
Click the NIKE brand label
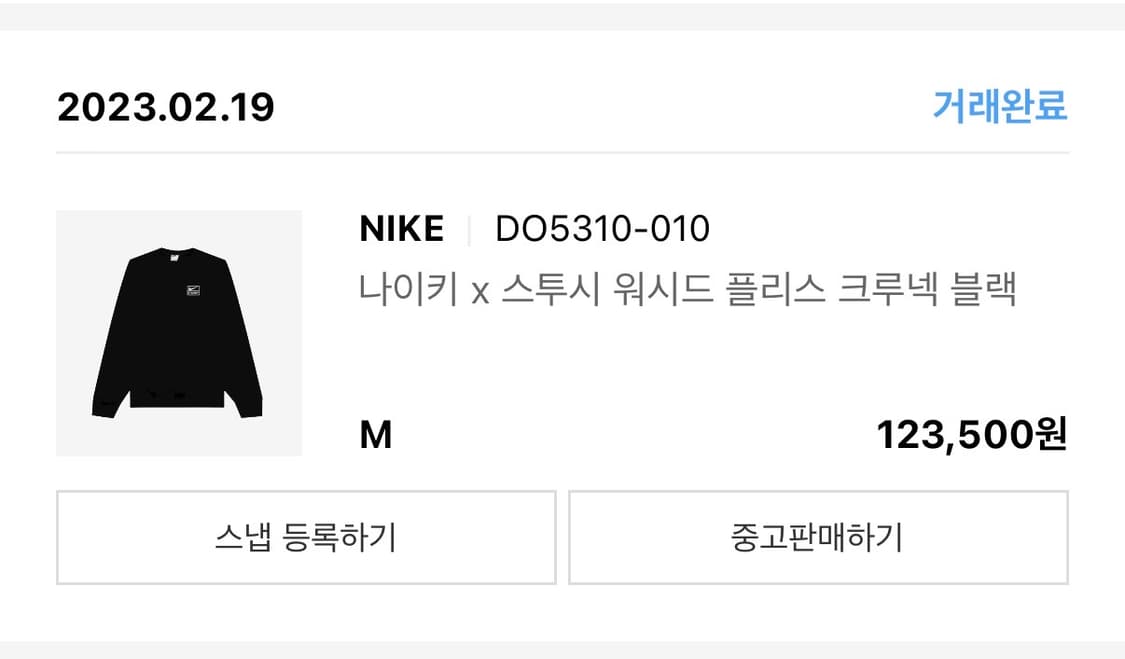pos(401,228)
